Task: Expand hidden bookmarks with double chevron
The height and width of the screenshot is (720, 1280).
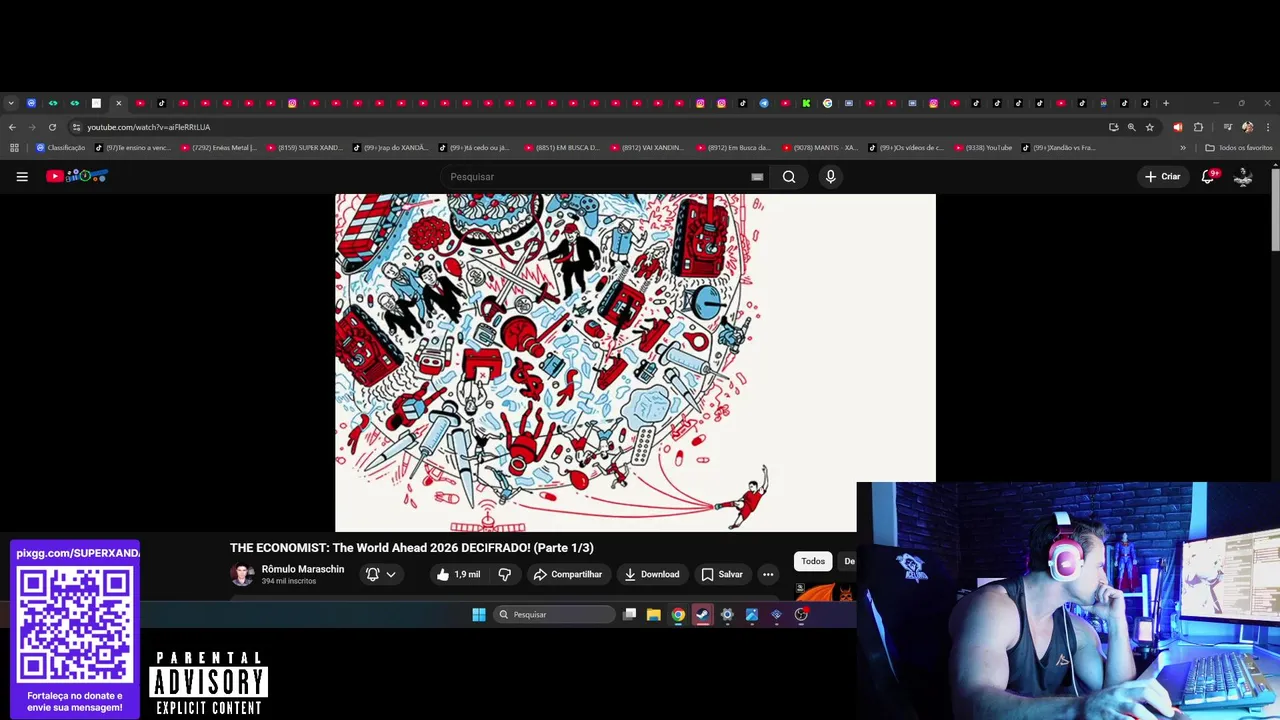Action: 1183,148
